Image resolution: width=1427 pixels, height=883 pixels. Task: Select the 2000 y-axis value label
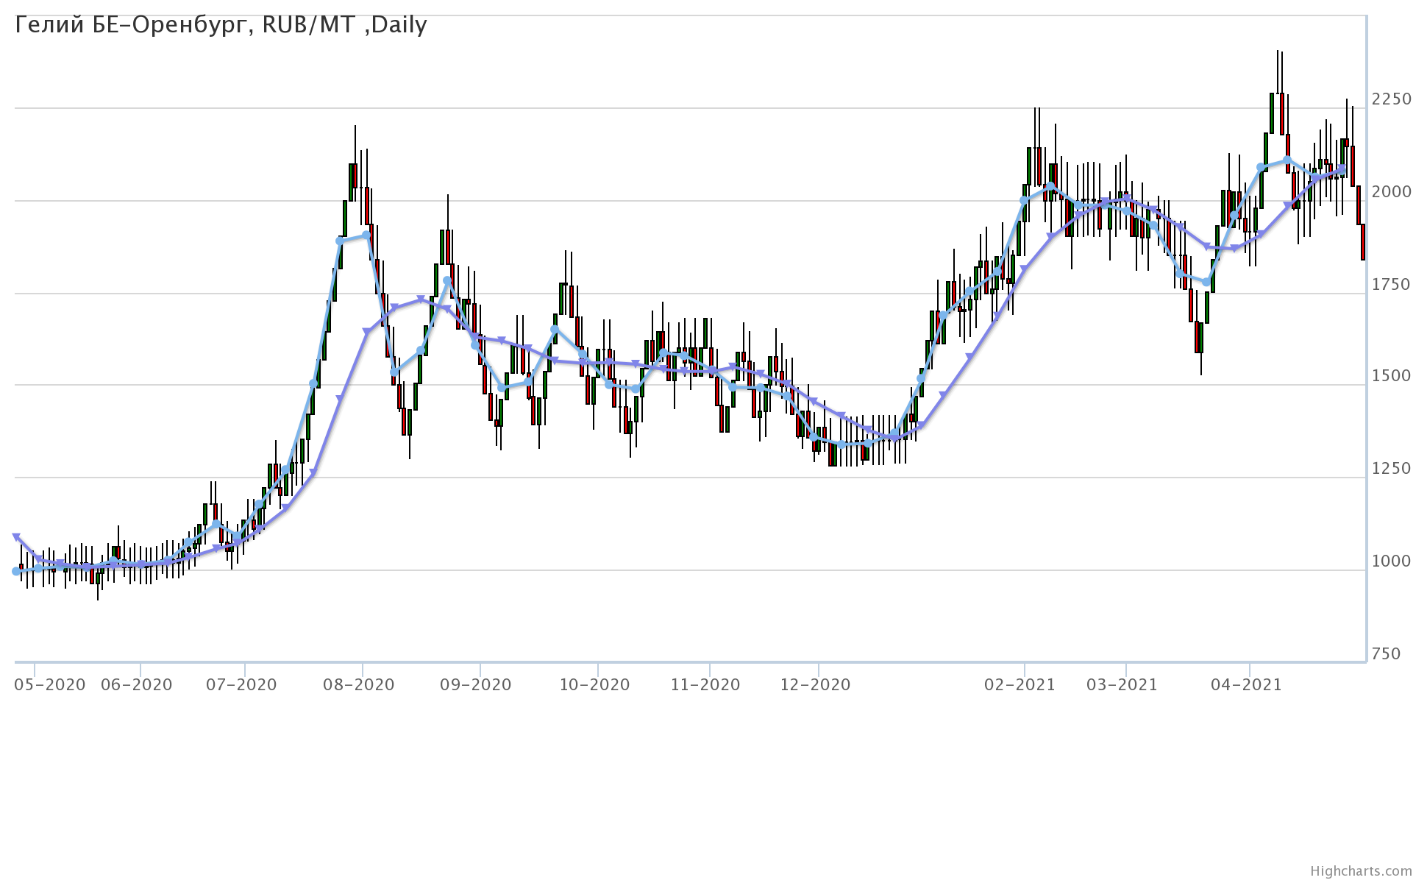click(x=1392, y=192)
